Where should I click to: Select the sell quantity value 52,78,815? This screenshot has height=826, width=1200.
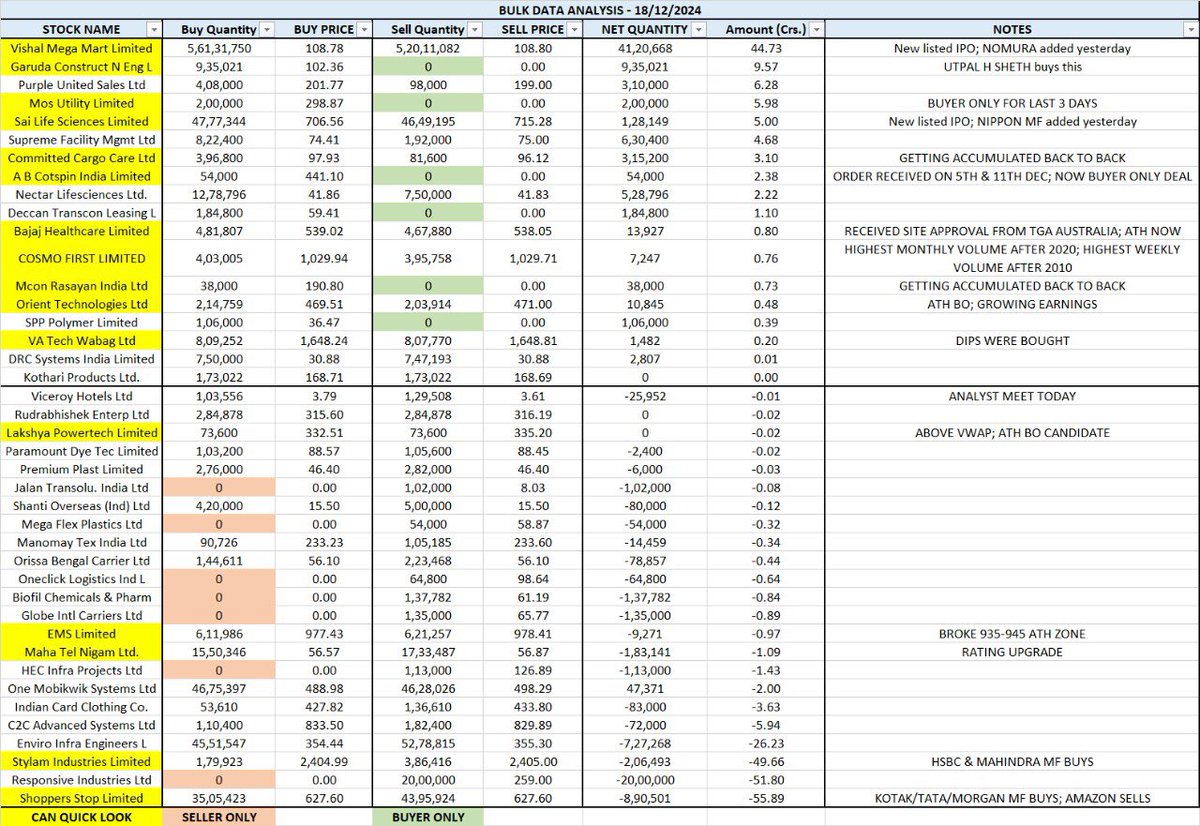click(427, 744)
